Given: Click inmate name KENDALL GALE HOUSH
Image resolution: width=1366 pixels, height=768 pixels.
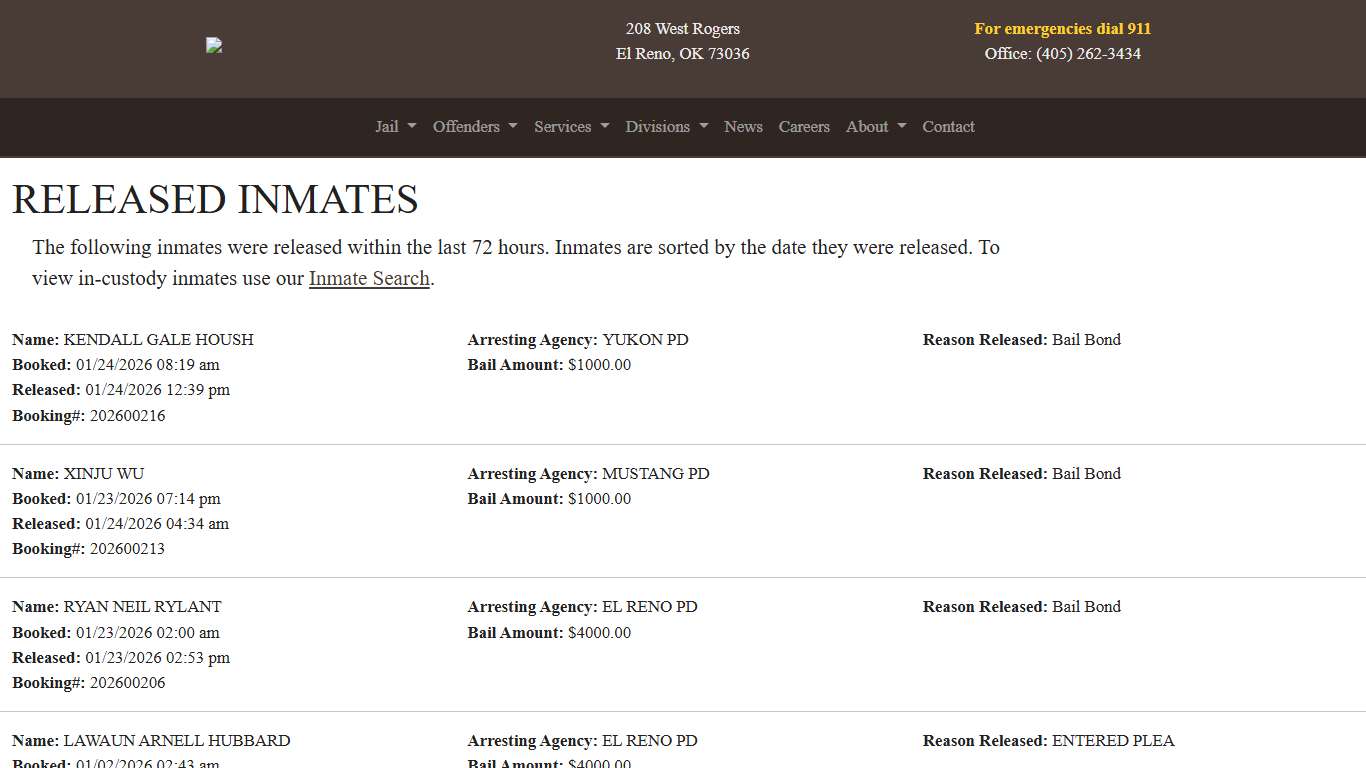Looking at the screenshot, I should pyautogui.click(x=158, y=340).
